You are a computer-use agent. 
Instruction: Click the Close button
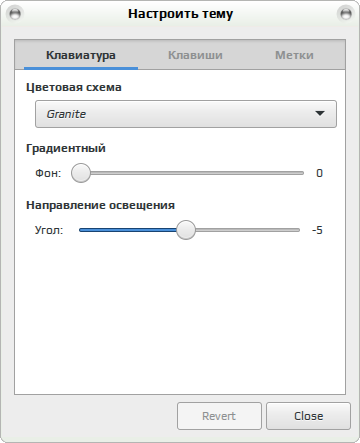308,416
